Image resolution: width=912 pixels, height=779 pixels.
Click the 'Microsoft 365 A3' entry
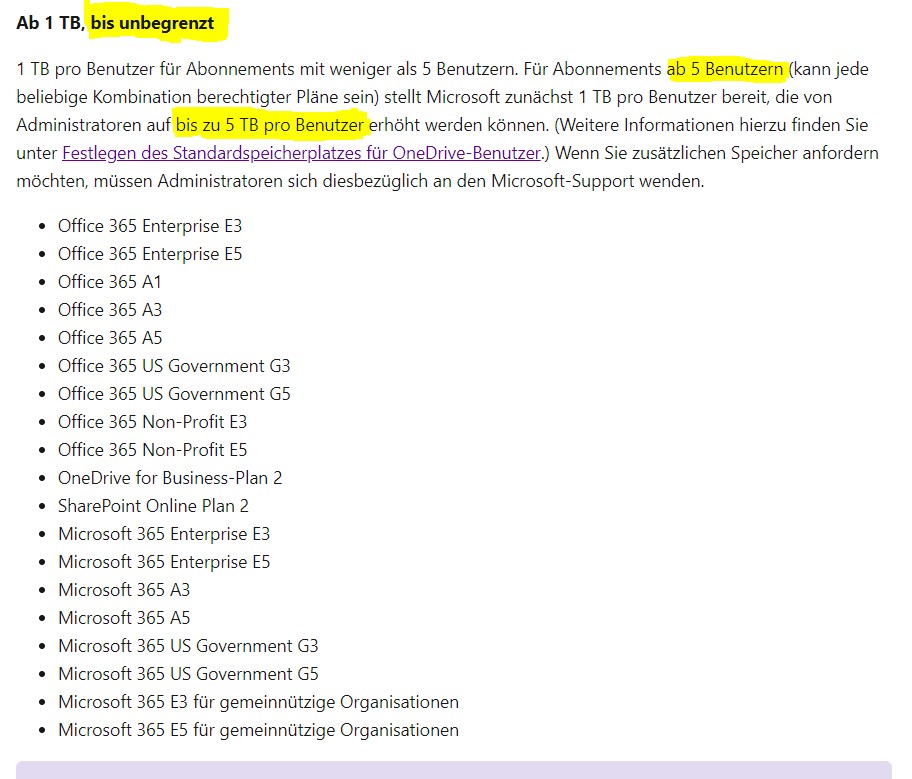tap(124, 590)
